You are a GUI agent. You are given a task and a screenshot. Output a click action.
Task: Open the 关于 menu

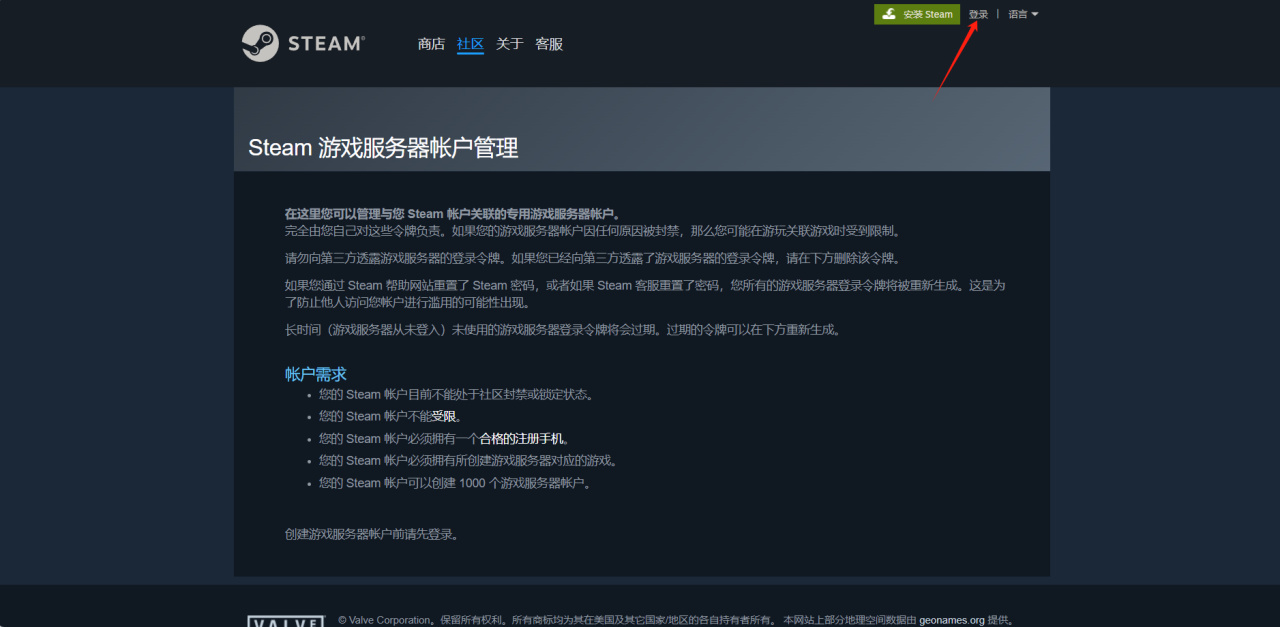pyautogui.click(x=510, y=44)
